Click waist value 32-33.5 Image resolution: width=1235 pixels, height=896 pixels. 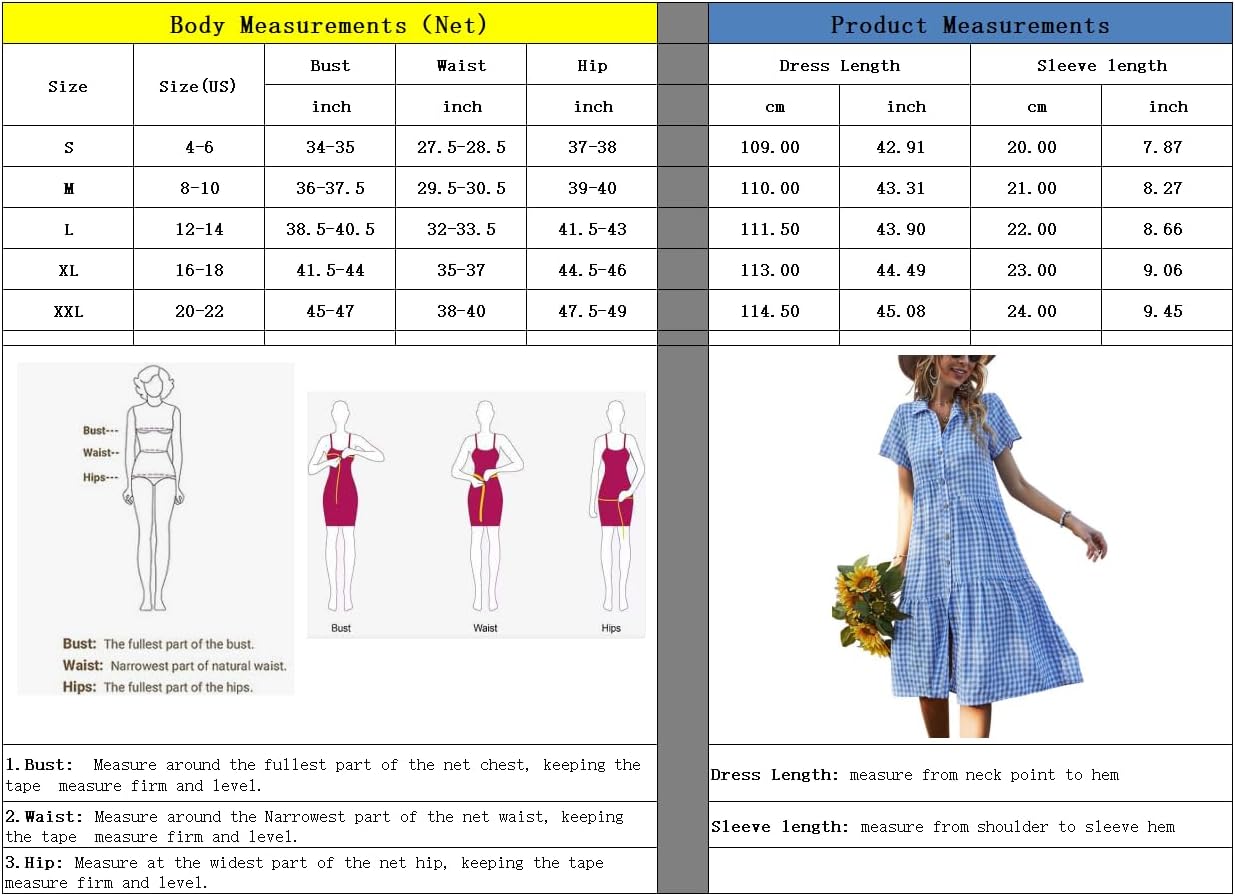pos(461,229)
